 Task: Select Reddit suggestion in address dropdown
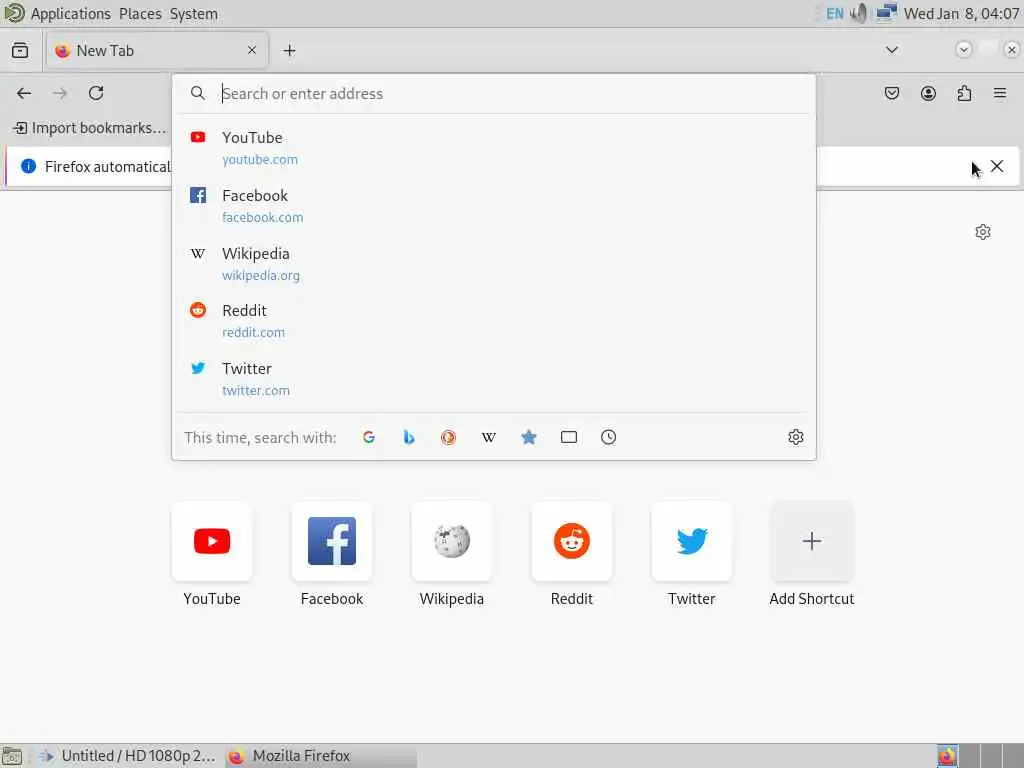click(494, 321)
